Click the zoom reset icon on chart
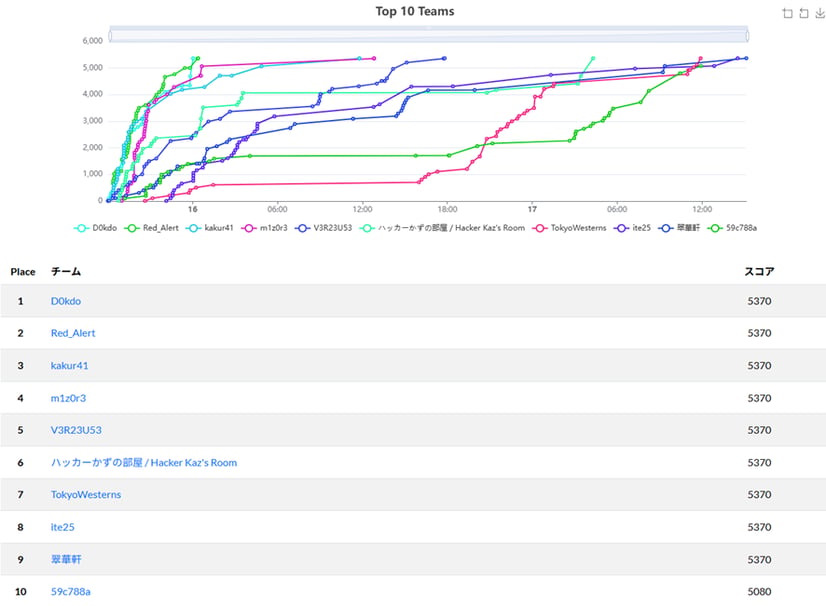The image size is (826, 606). tap(804, 13)
